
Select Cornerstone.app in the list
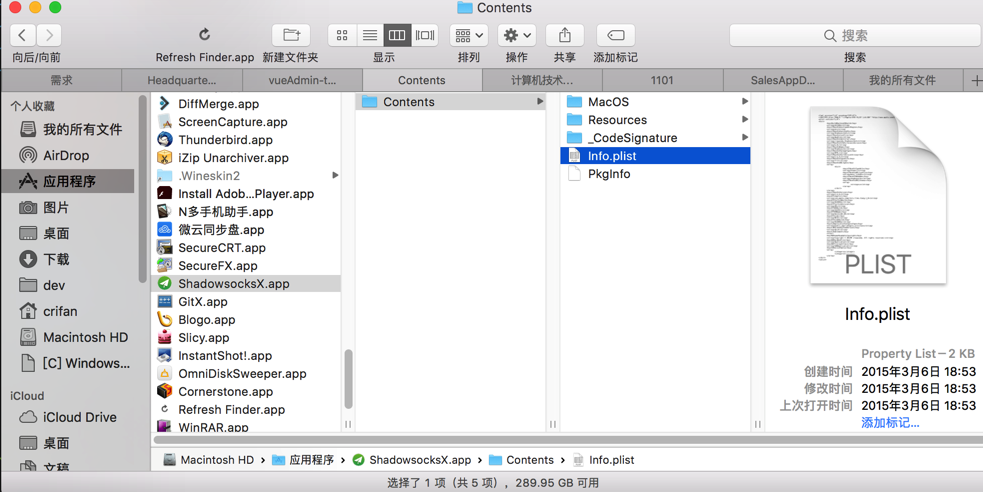[x=246, y=391]
